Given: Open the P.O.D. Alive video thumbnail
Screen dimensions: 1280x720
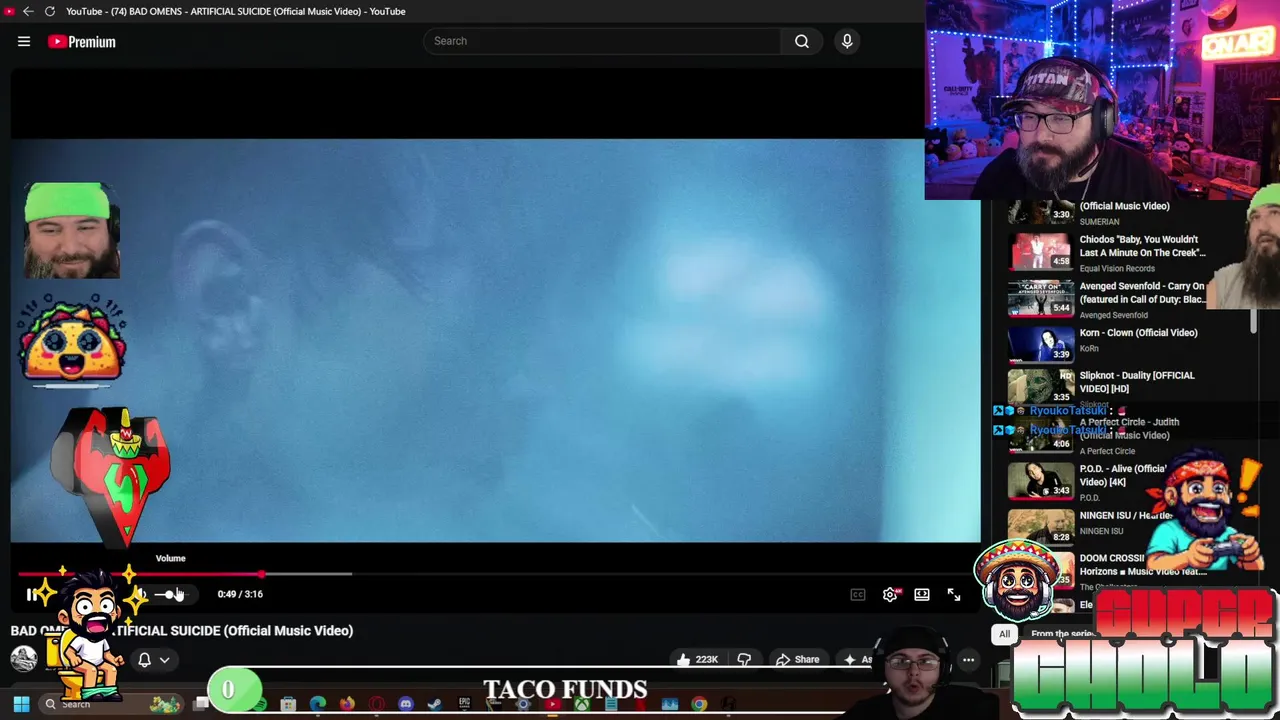Looking at the screenshot, I should pyautogui.click(x=1040, y=480).
